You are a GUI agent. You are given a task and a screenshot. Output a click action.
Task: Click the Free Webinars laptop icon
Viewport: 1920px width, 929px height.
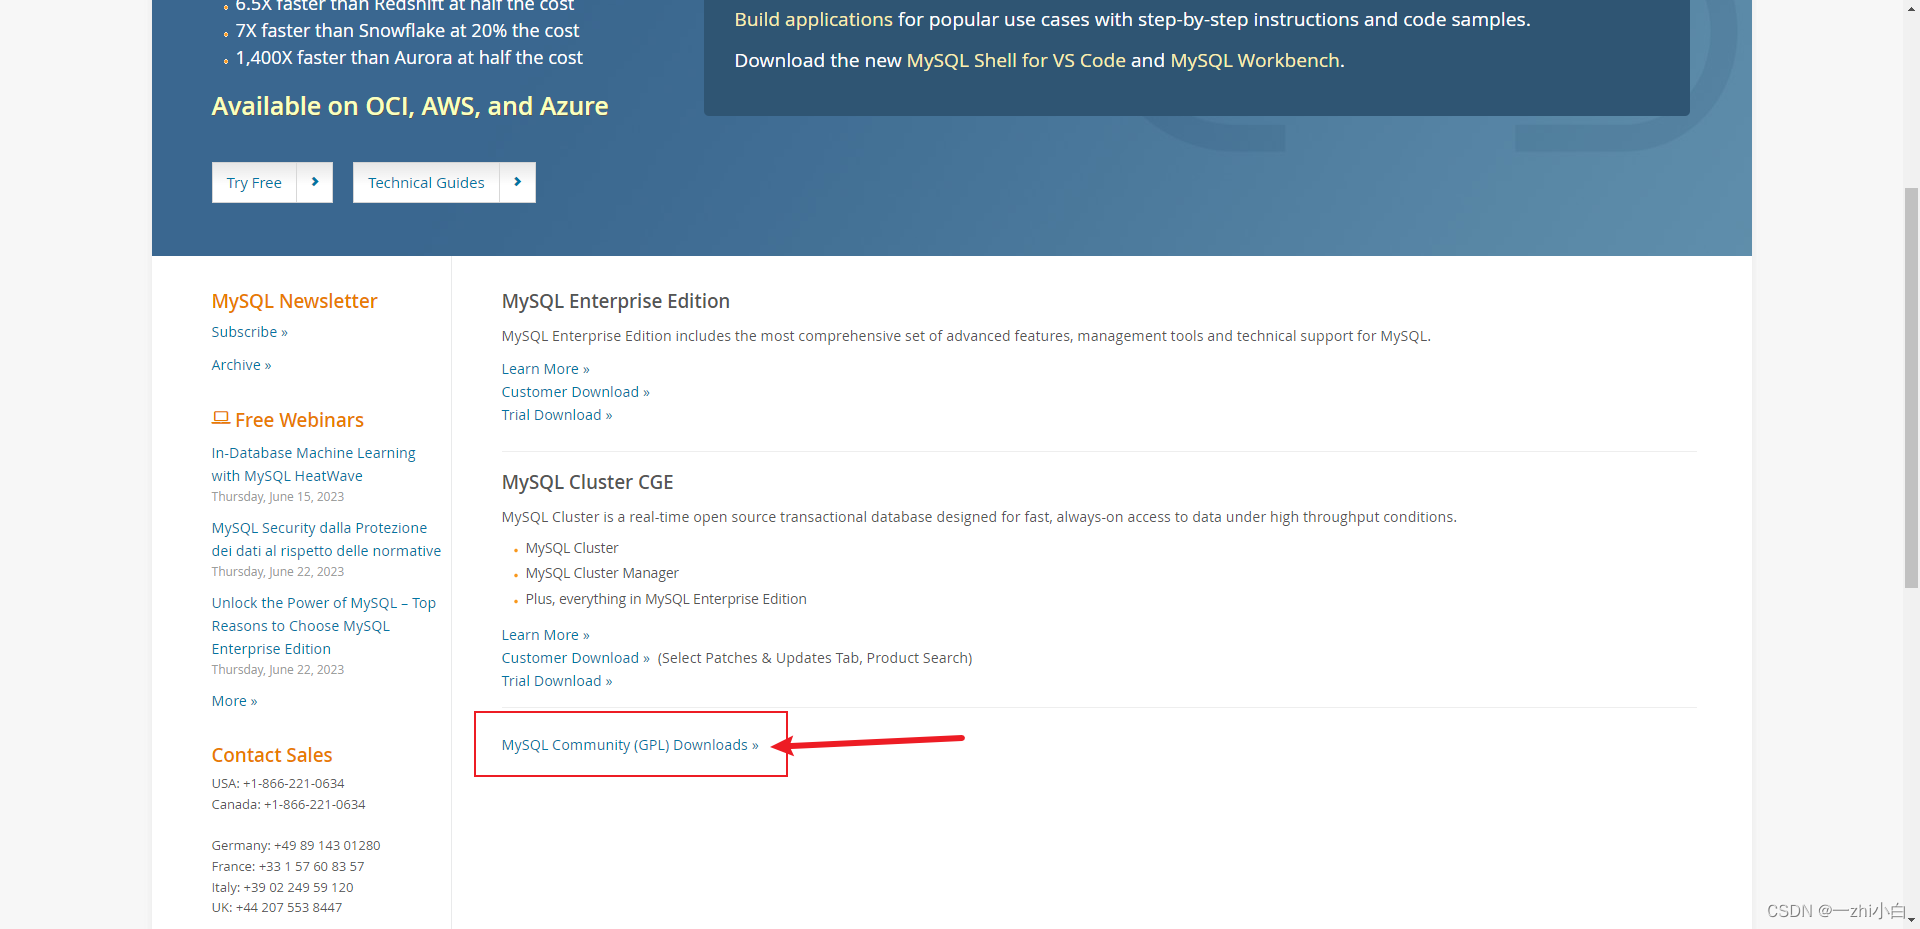coord(221,418)
